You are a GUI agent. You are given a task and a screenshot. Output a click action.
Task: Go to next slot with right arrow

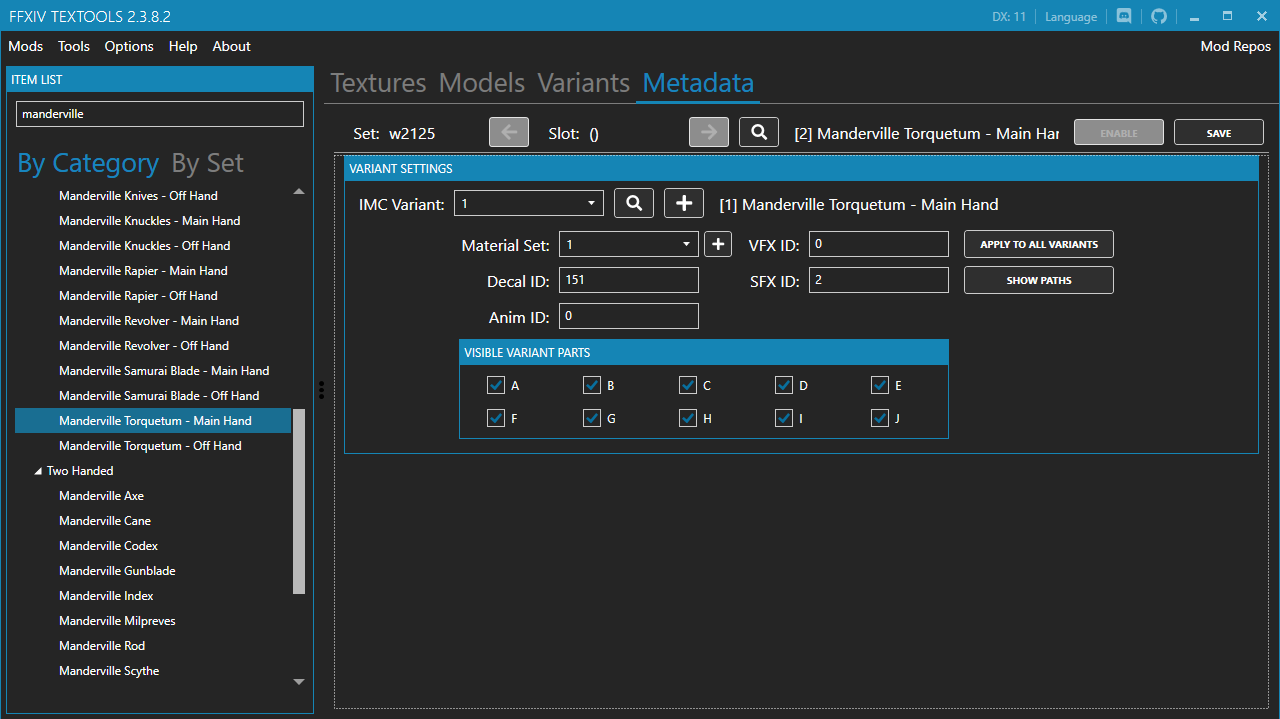point(709,132)
